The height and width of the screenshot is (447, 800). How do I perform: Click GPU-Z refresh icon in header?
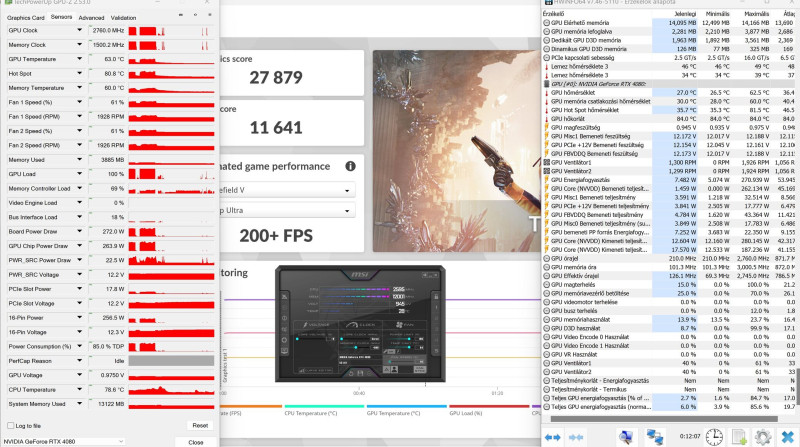coord(195,15)
